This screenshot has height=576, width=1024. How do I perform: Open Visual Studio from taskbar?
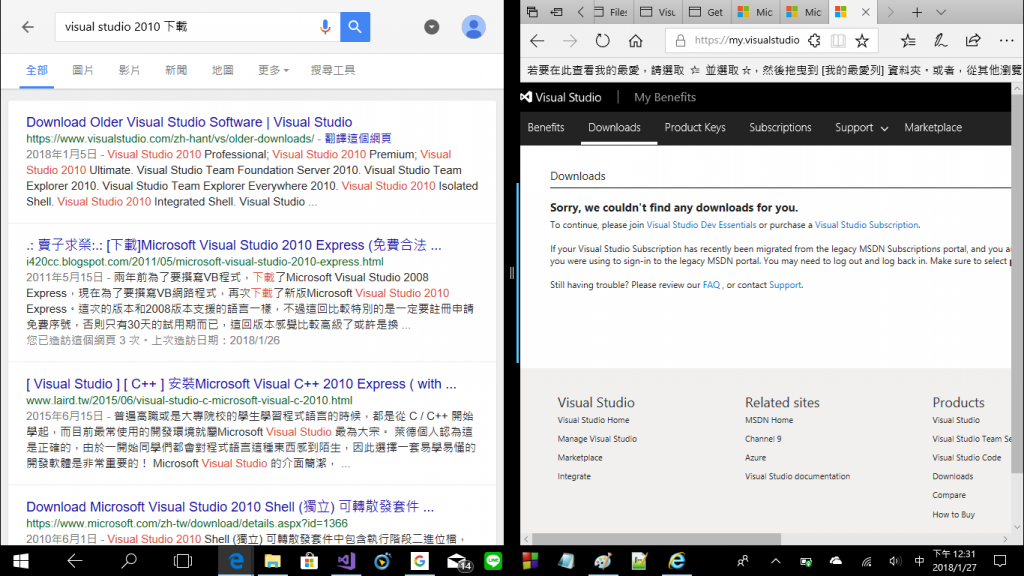(346, 561)
